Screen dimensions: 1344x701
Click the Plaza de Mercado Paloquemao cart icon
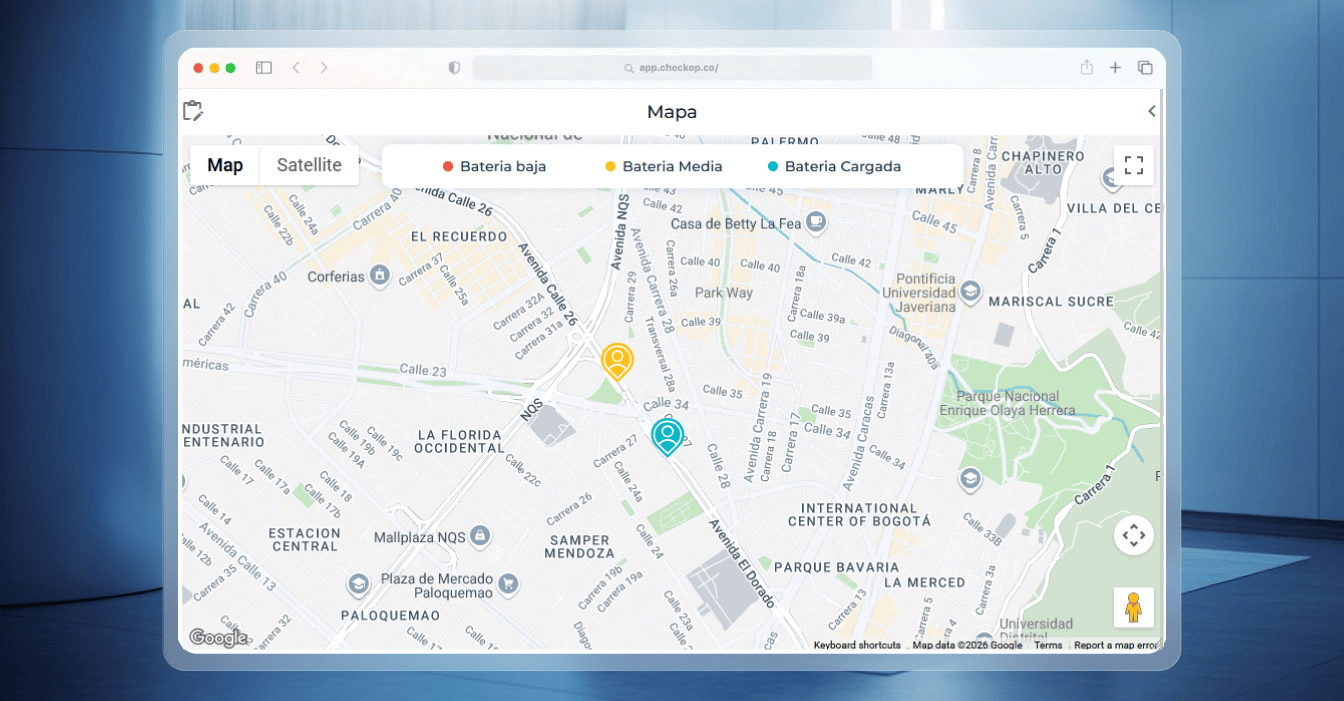click(x=508, y=583)
